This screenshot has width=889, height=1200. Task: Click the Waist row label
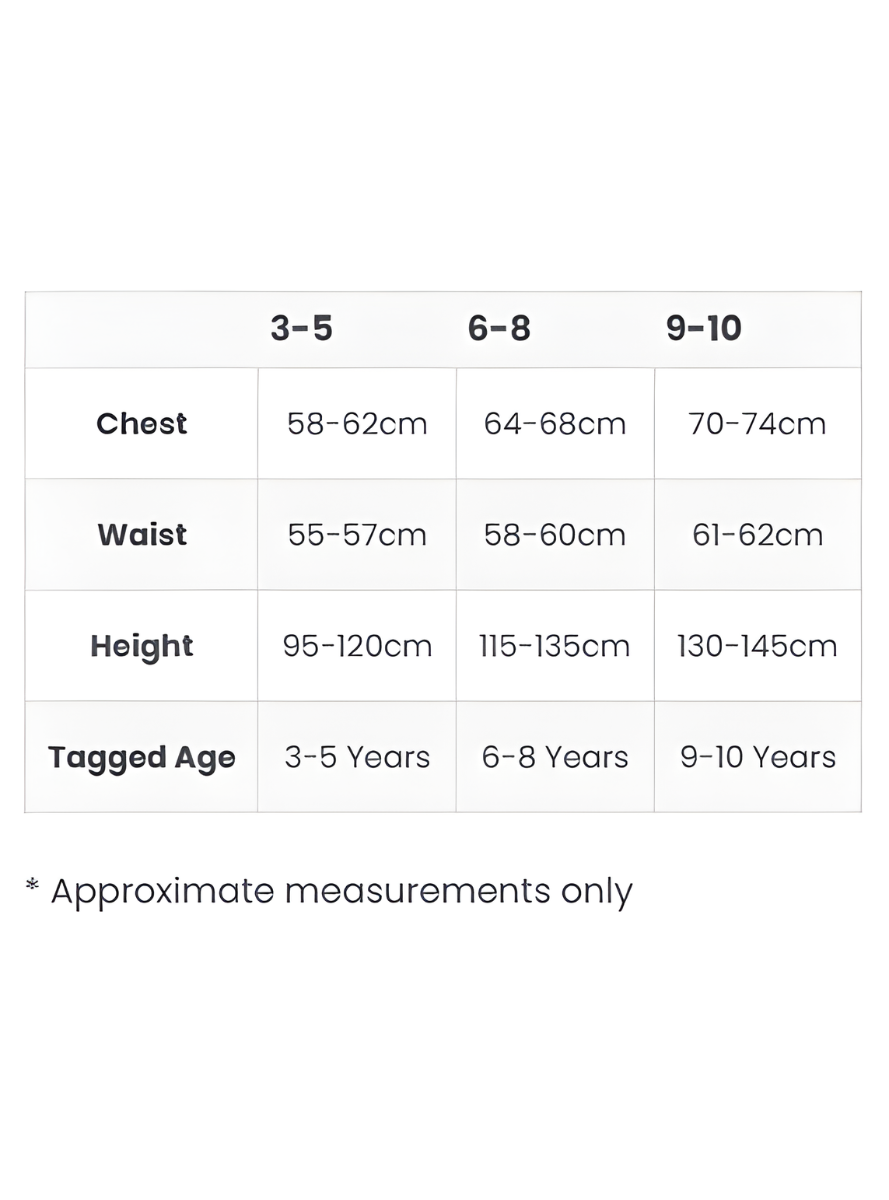[x=142, y=535]
